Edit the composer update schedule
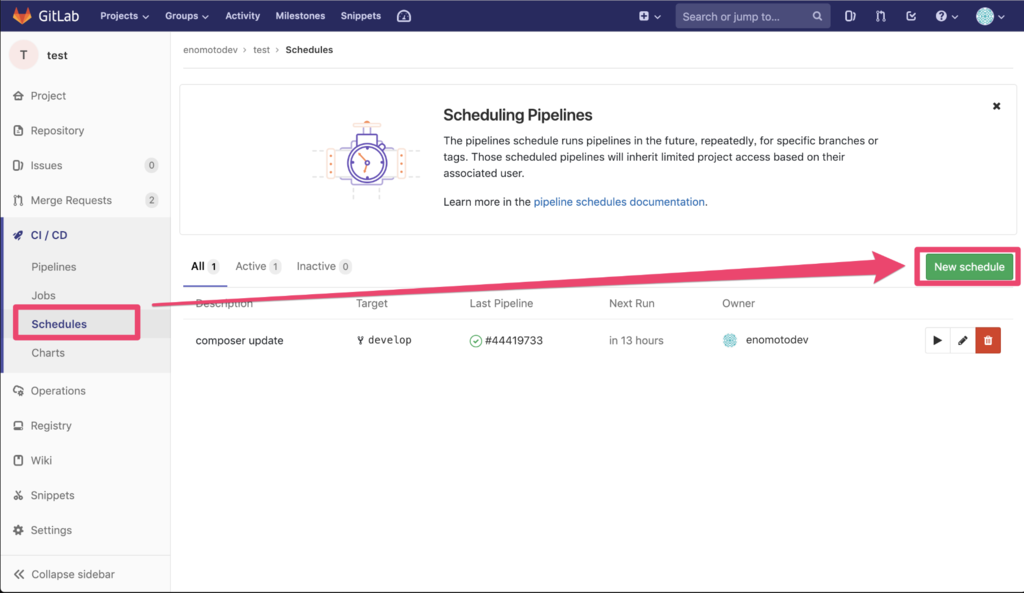The image size is (1024, 593). [963, 340]
